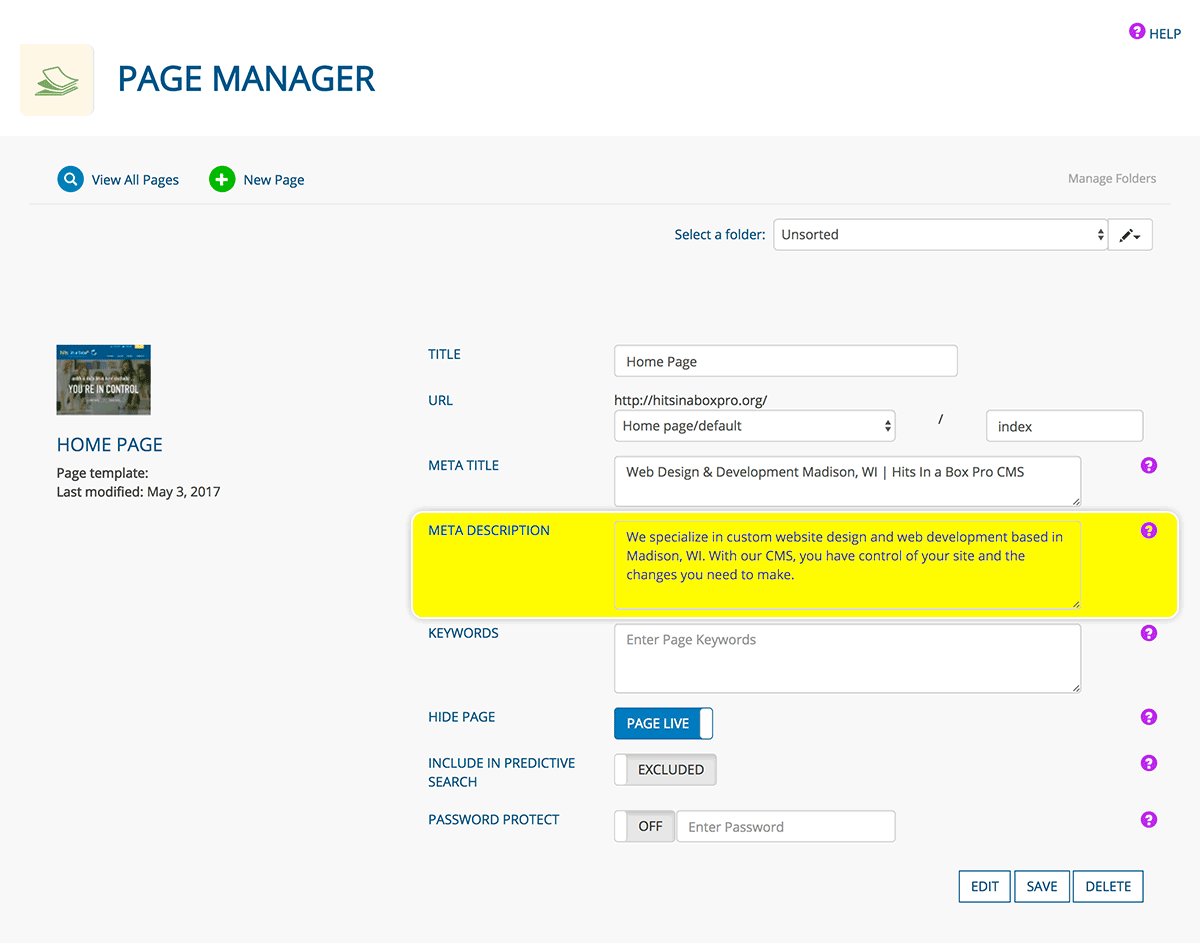Click the SAVE button

click(x=1042, y=886)
